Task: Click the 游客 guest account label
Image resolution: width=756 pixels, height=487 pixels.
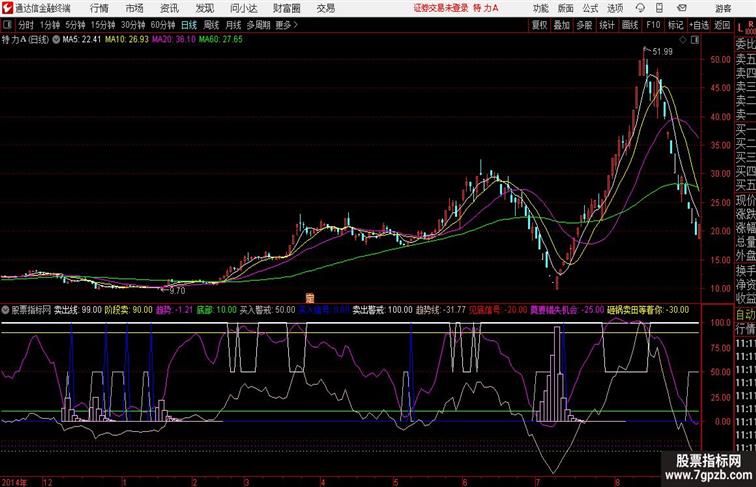Action: tap(723, 8)
